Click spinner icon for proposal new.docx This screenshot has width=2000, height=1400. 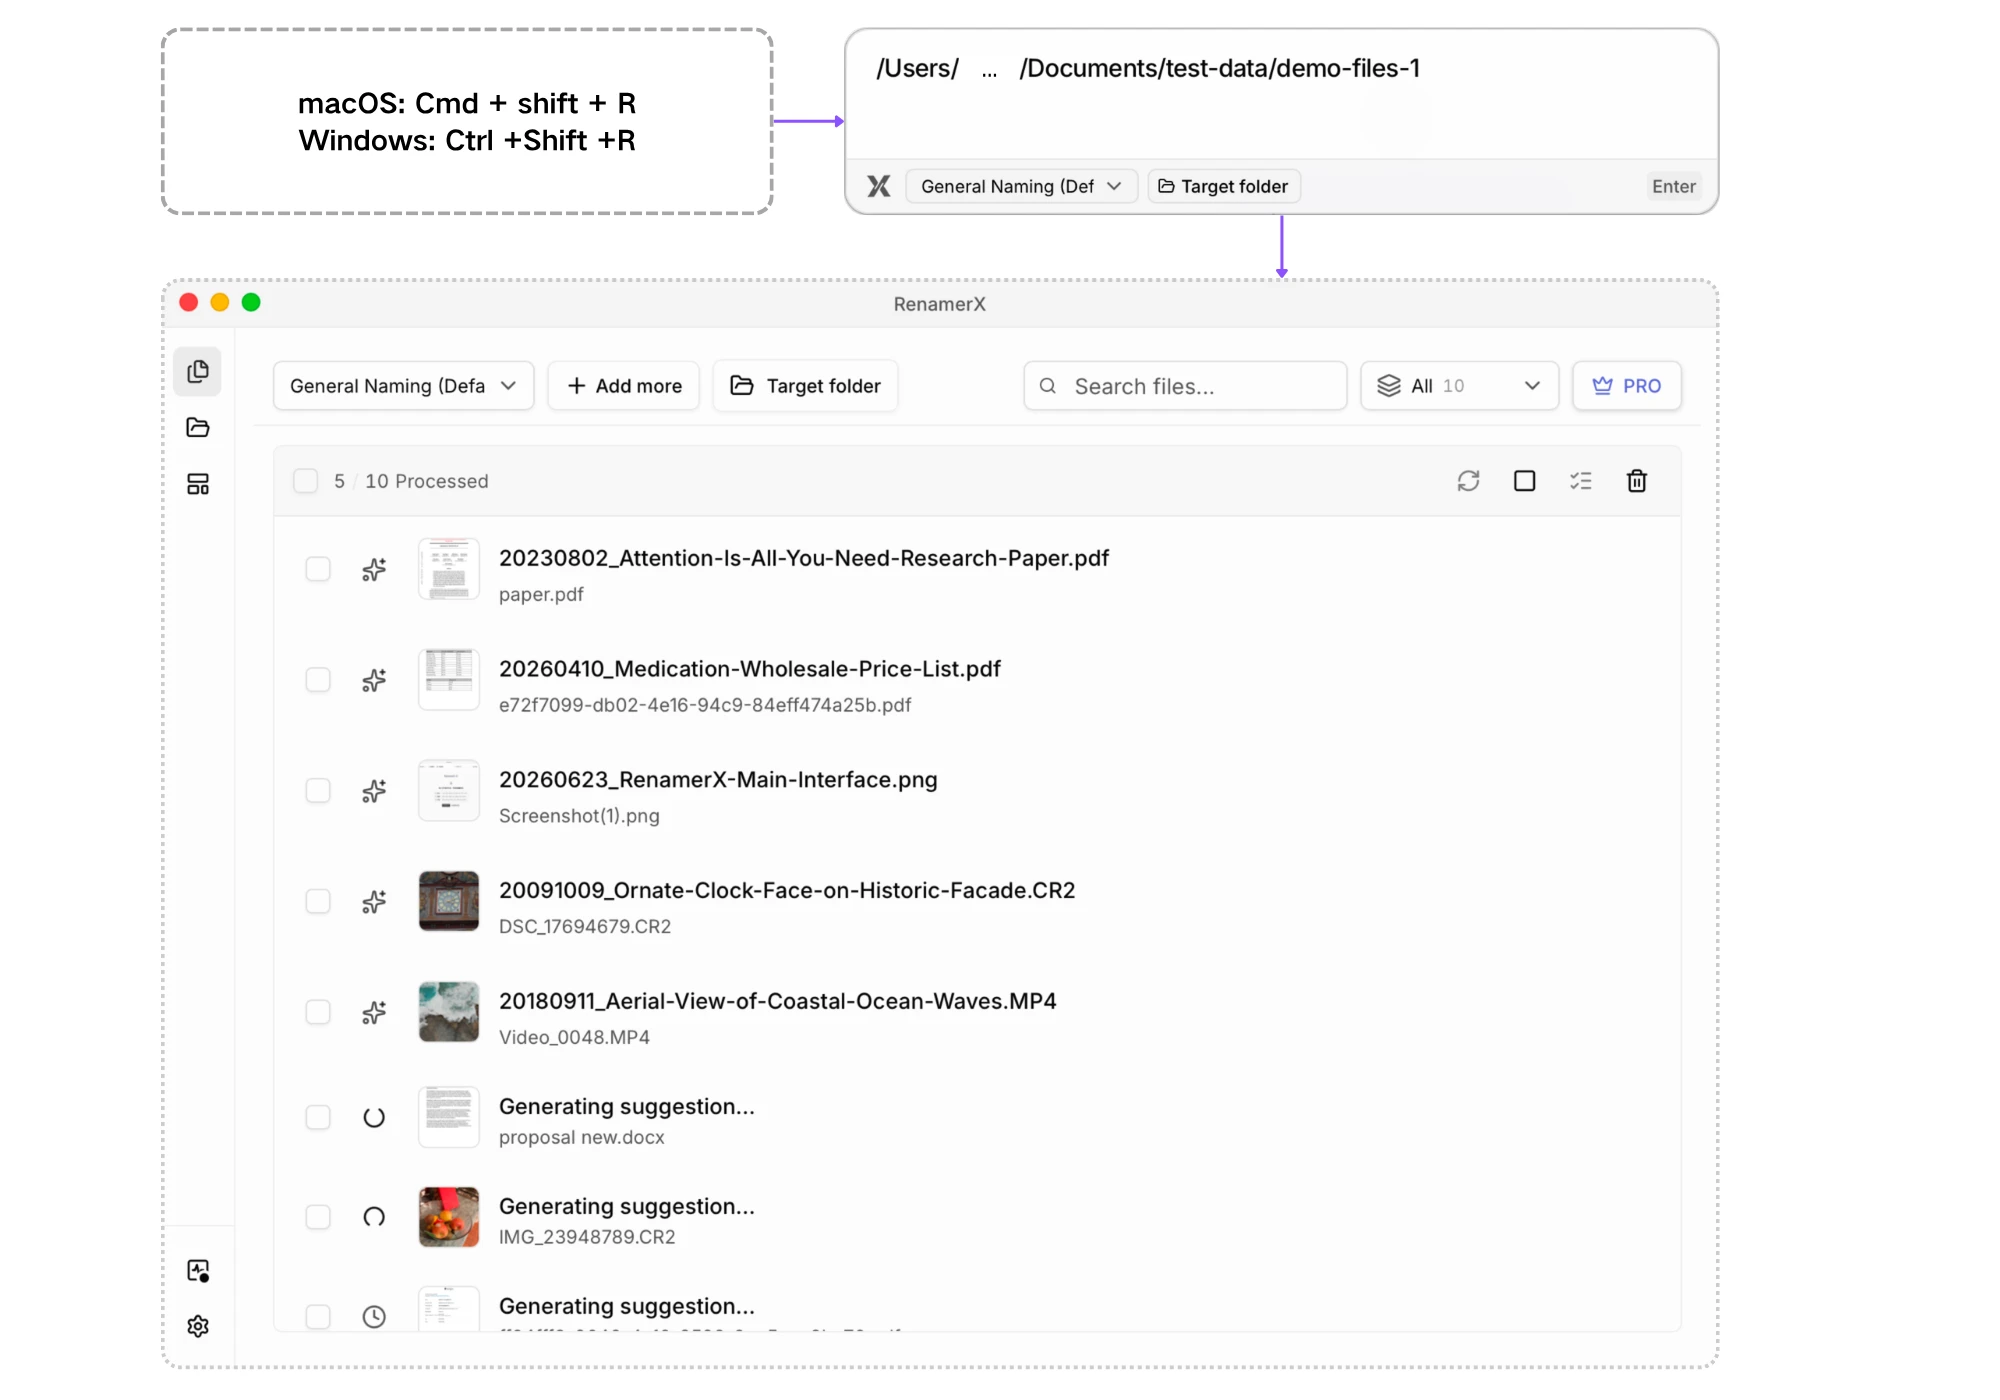click(374, 1117)
